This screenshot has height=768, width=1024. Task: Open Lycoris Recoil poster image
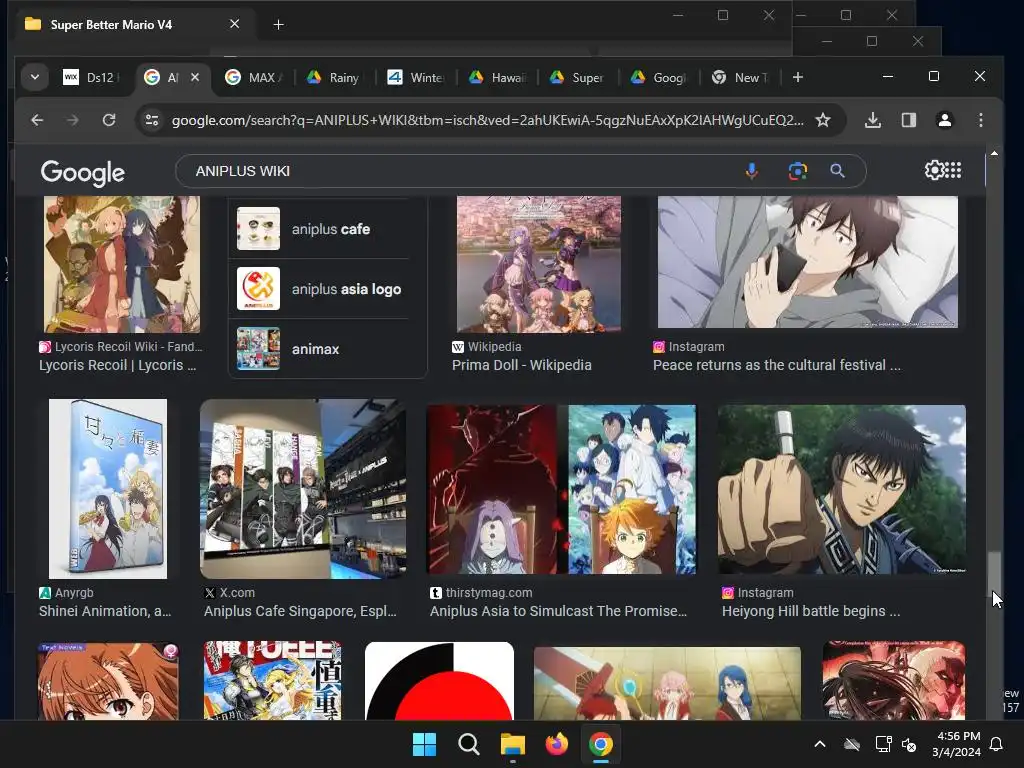[122, 264]
